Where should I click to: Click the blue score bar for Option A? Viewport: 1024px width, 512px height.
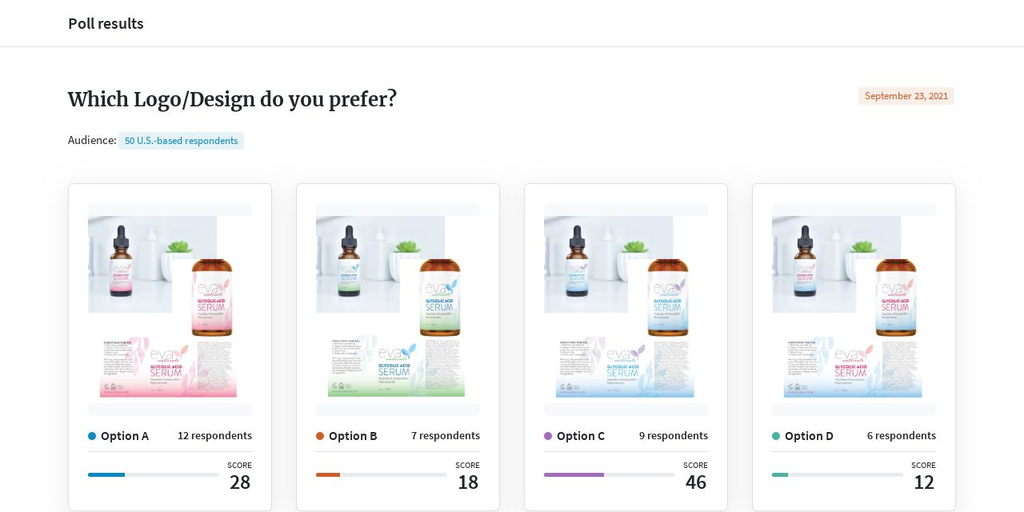click(x=106, y=475)
